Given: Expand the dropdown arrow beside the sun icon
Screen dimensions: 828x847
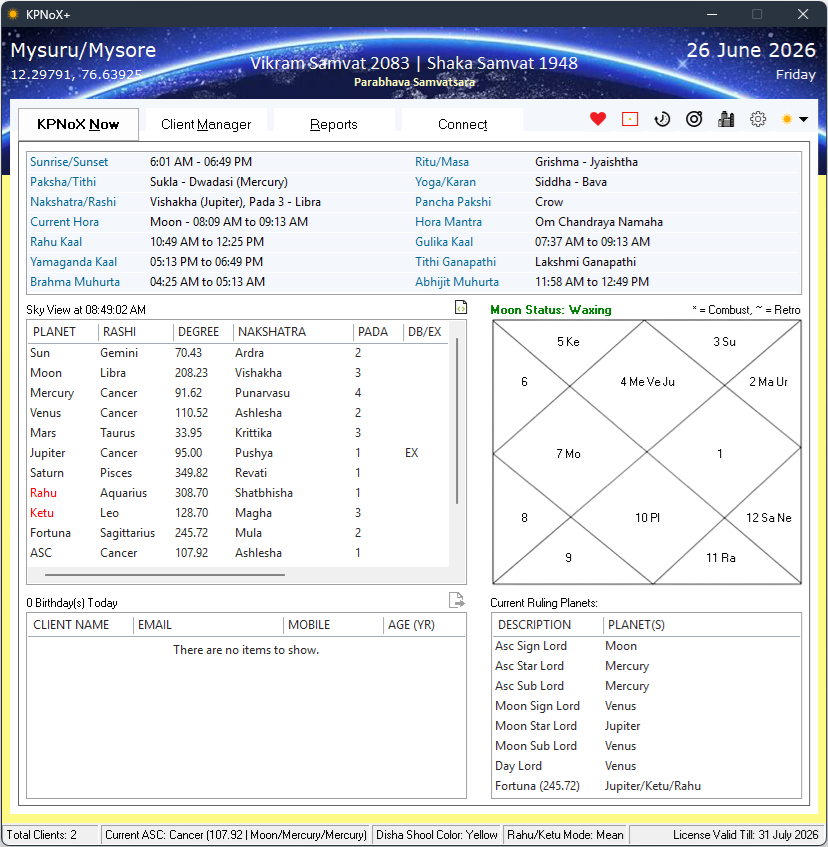Looking at the screenshot, I should point(804,119).
